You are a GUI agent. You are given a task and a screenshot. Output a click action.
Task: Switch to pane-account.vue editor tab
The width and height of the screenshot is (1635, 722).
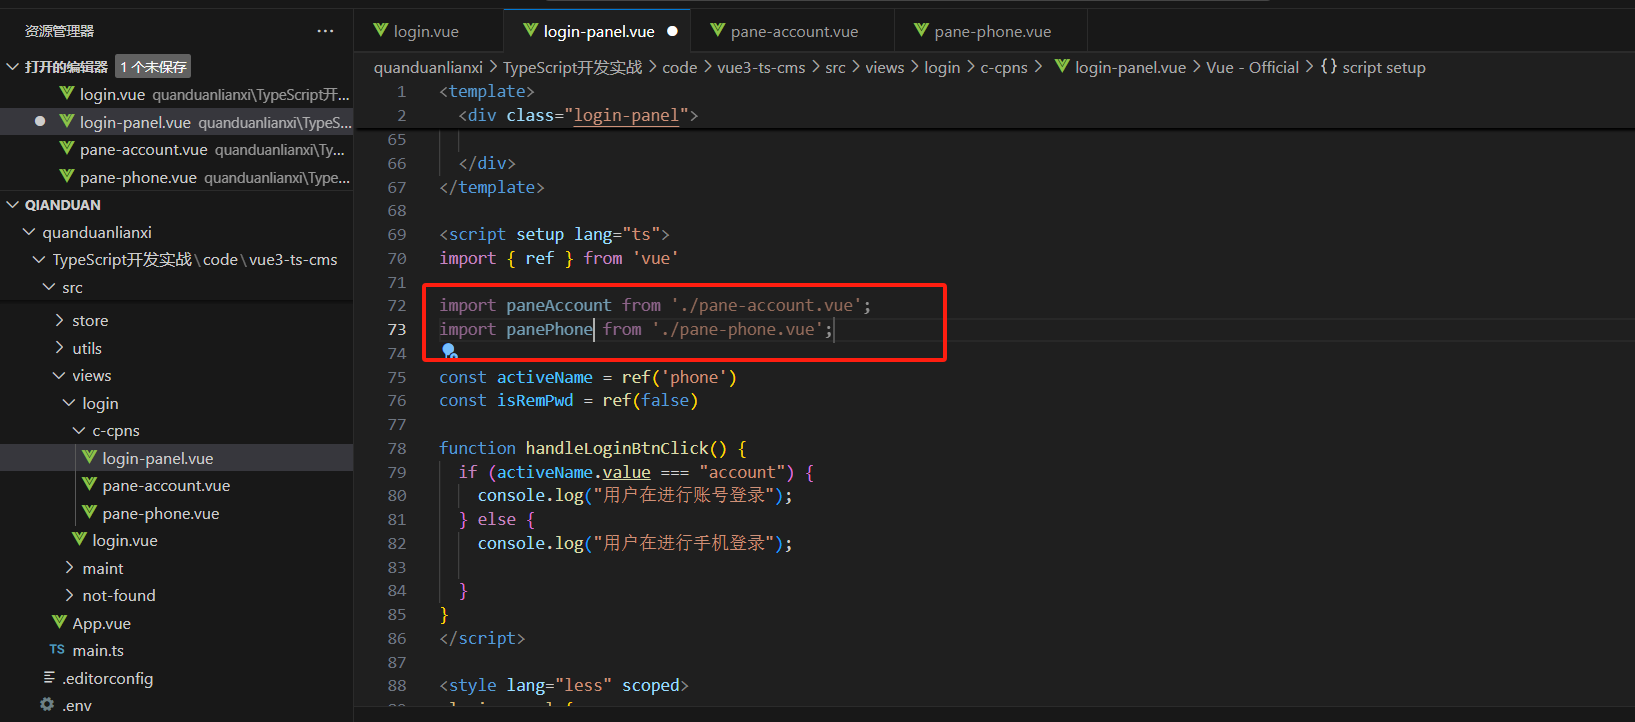tap(793, 31)
